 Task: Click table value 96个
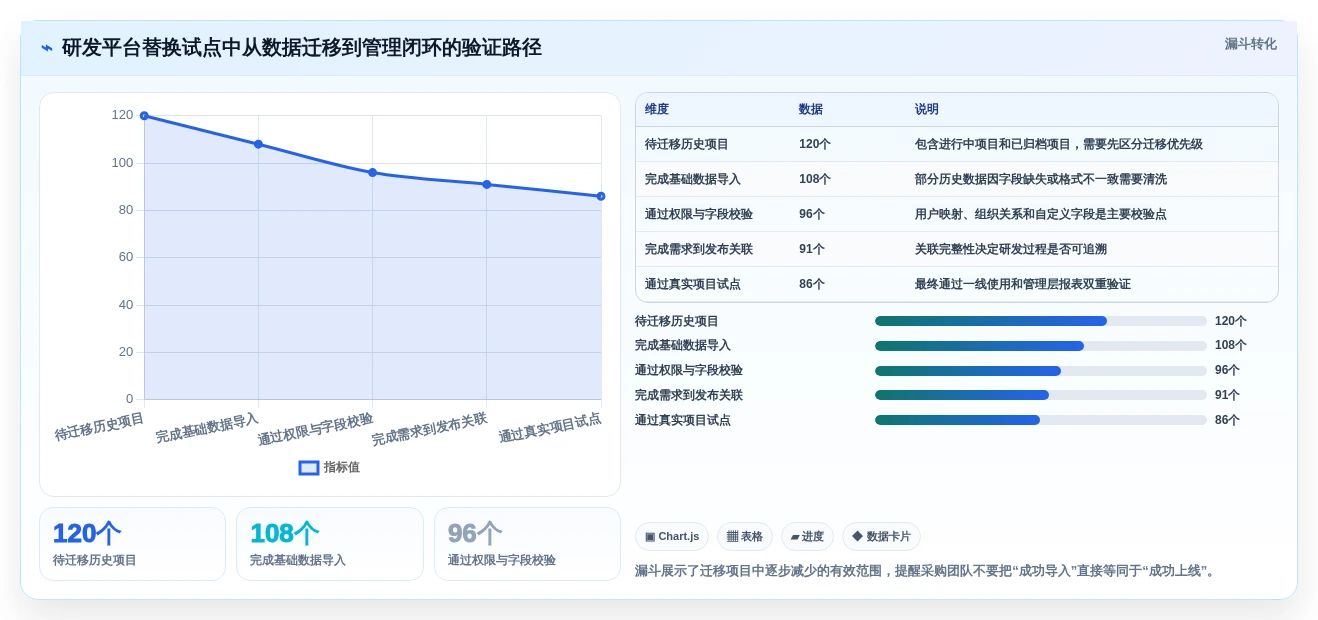(x=812, y=214)
